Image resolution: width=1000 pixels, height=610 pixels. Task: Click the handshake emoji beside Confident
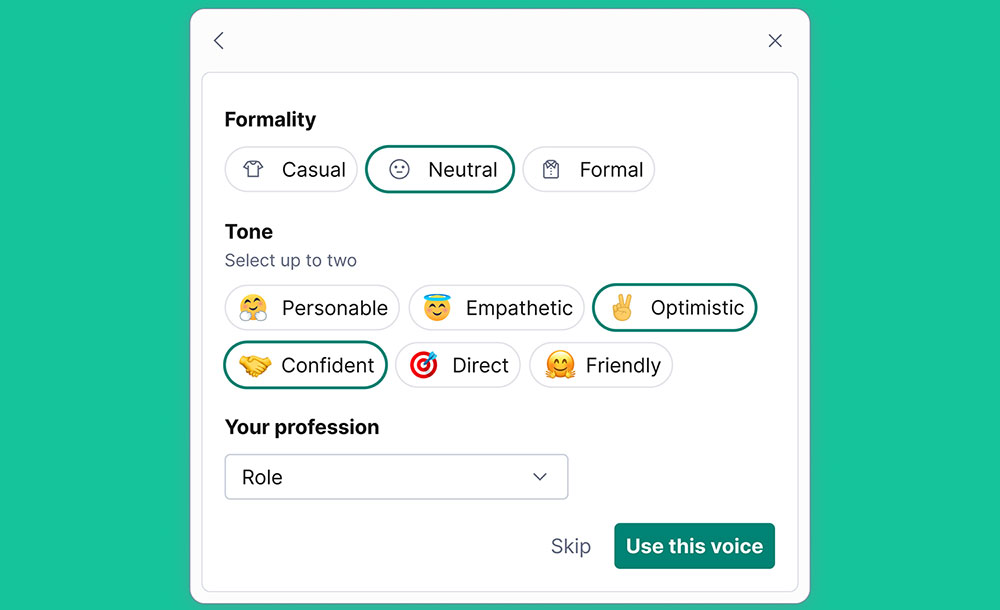254,365
